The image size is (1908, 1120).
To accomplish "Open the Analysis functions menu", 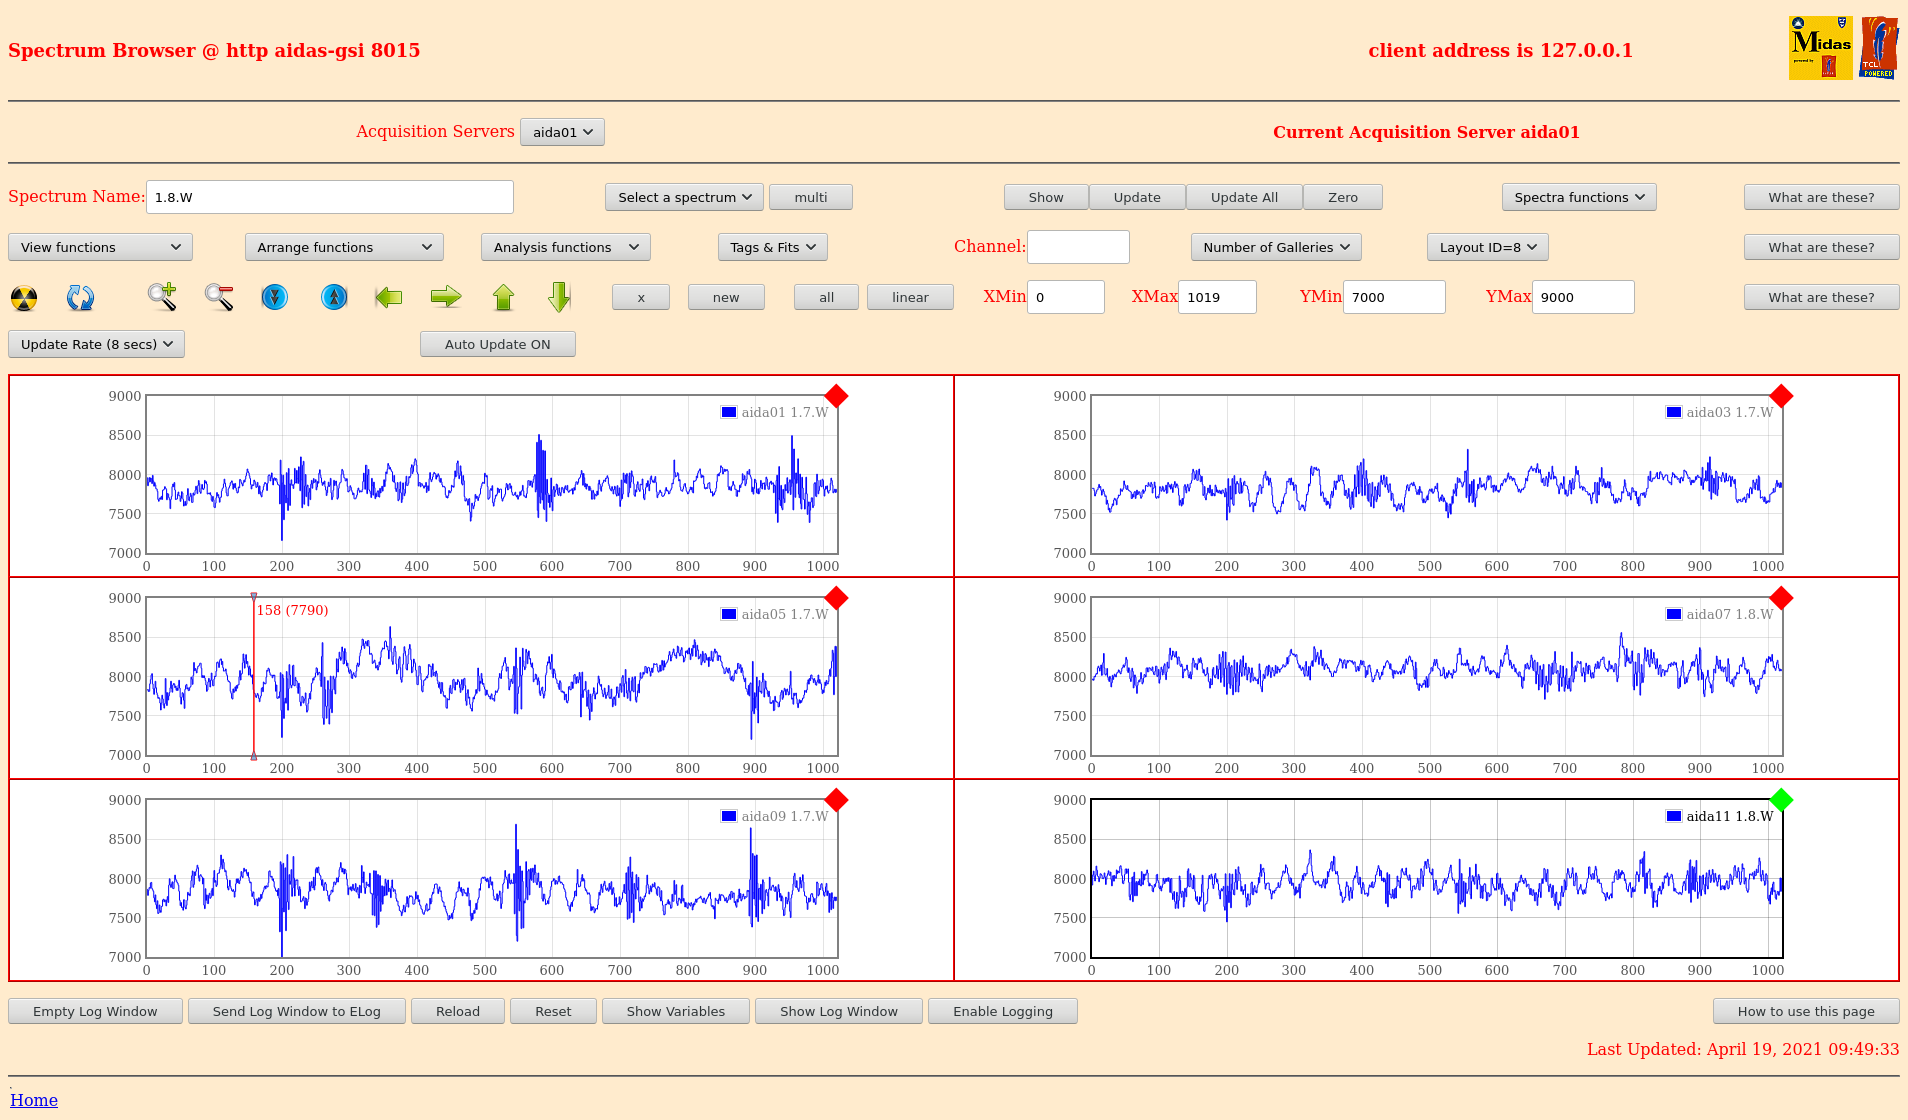I will tap(565, 247).
